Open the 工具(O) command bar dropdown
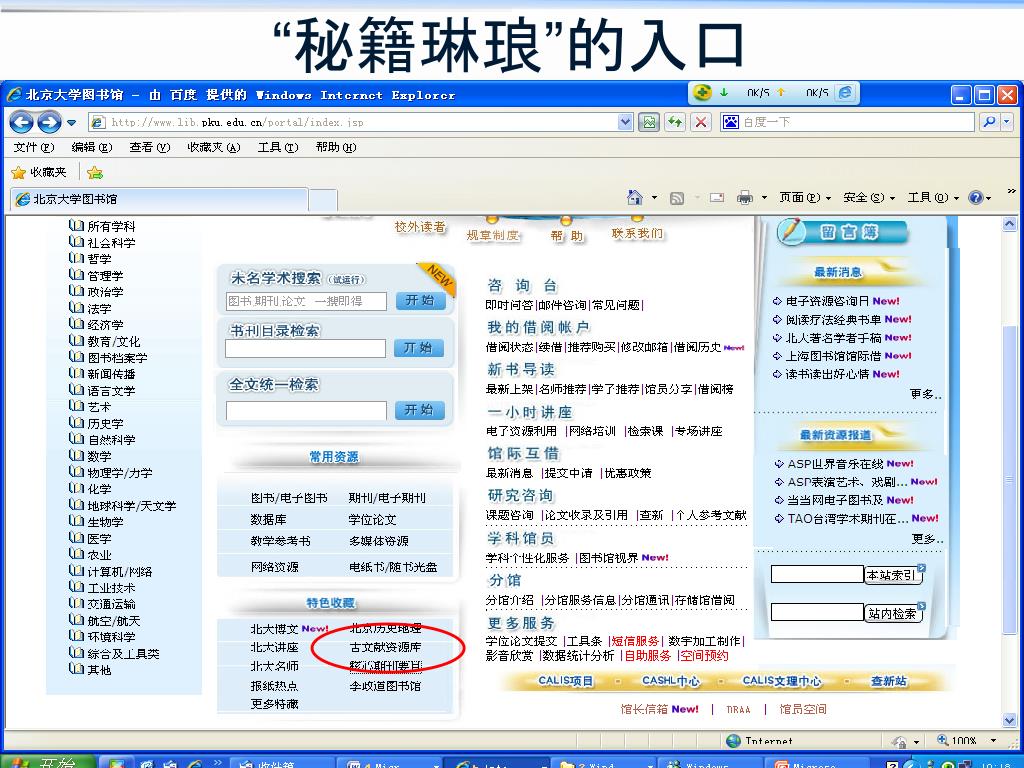 click(x=933, y=197)
